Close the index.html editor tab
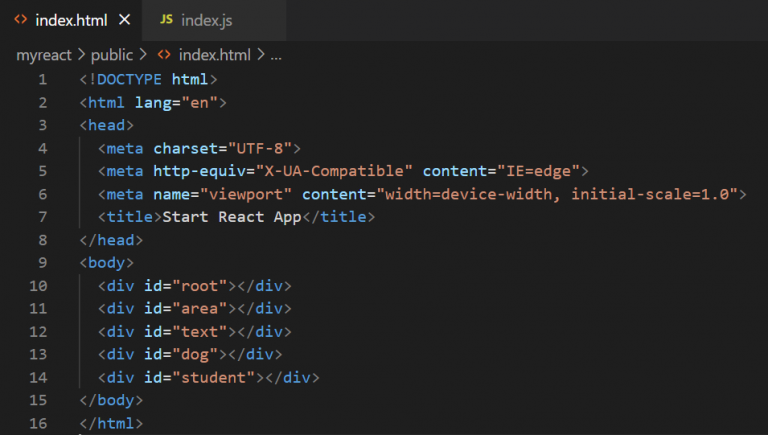Viewport: 768px width, 435px height. [x=124, y=20]
